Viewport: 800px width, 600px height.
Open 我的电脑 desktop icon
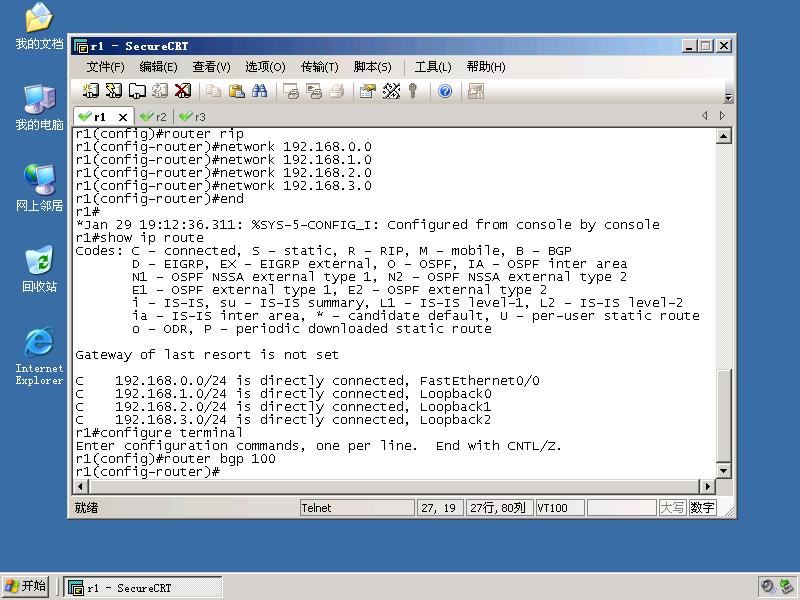[x=39, y=107]
